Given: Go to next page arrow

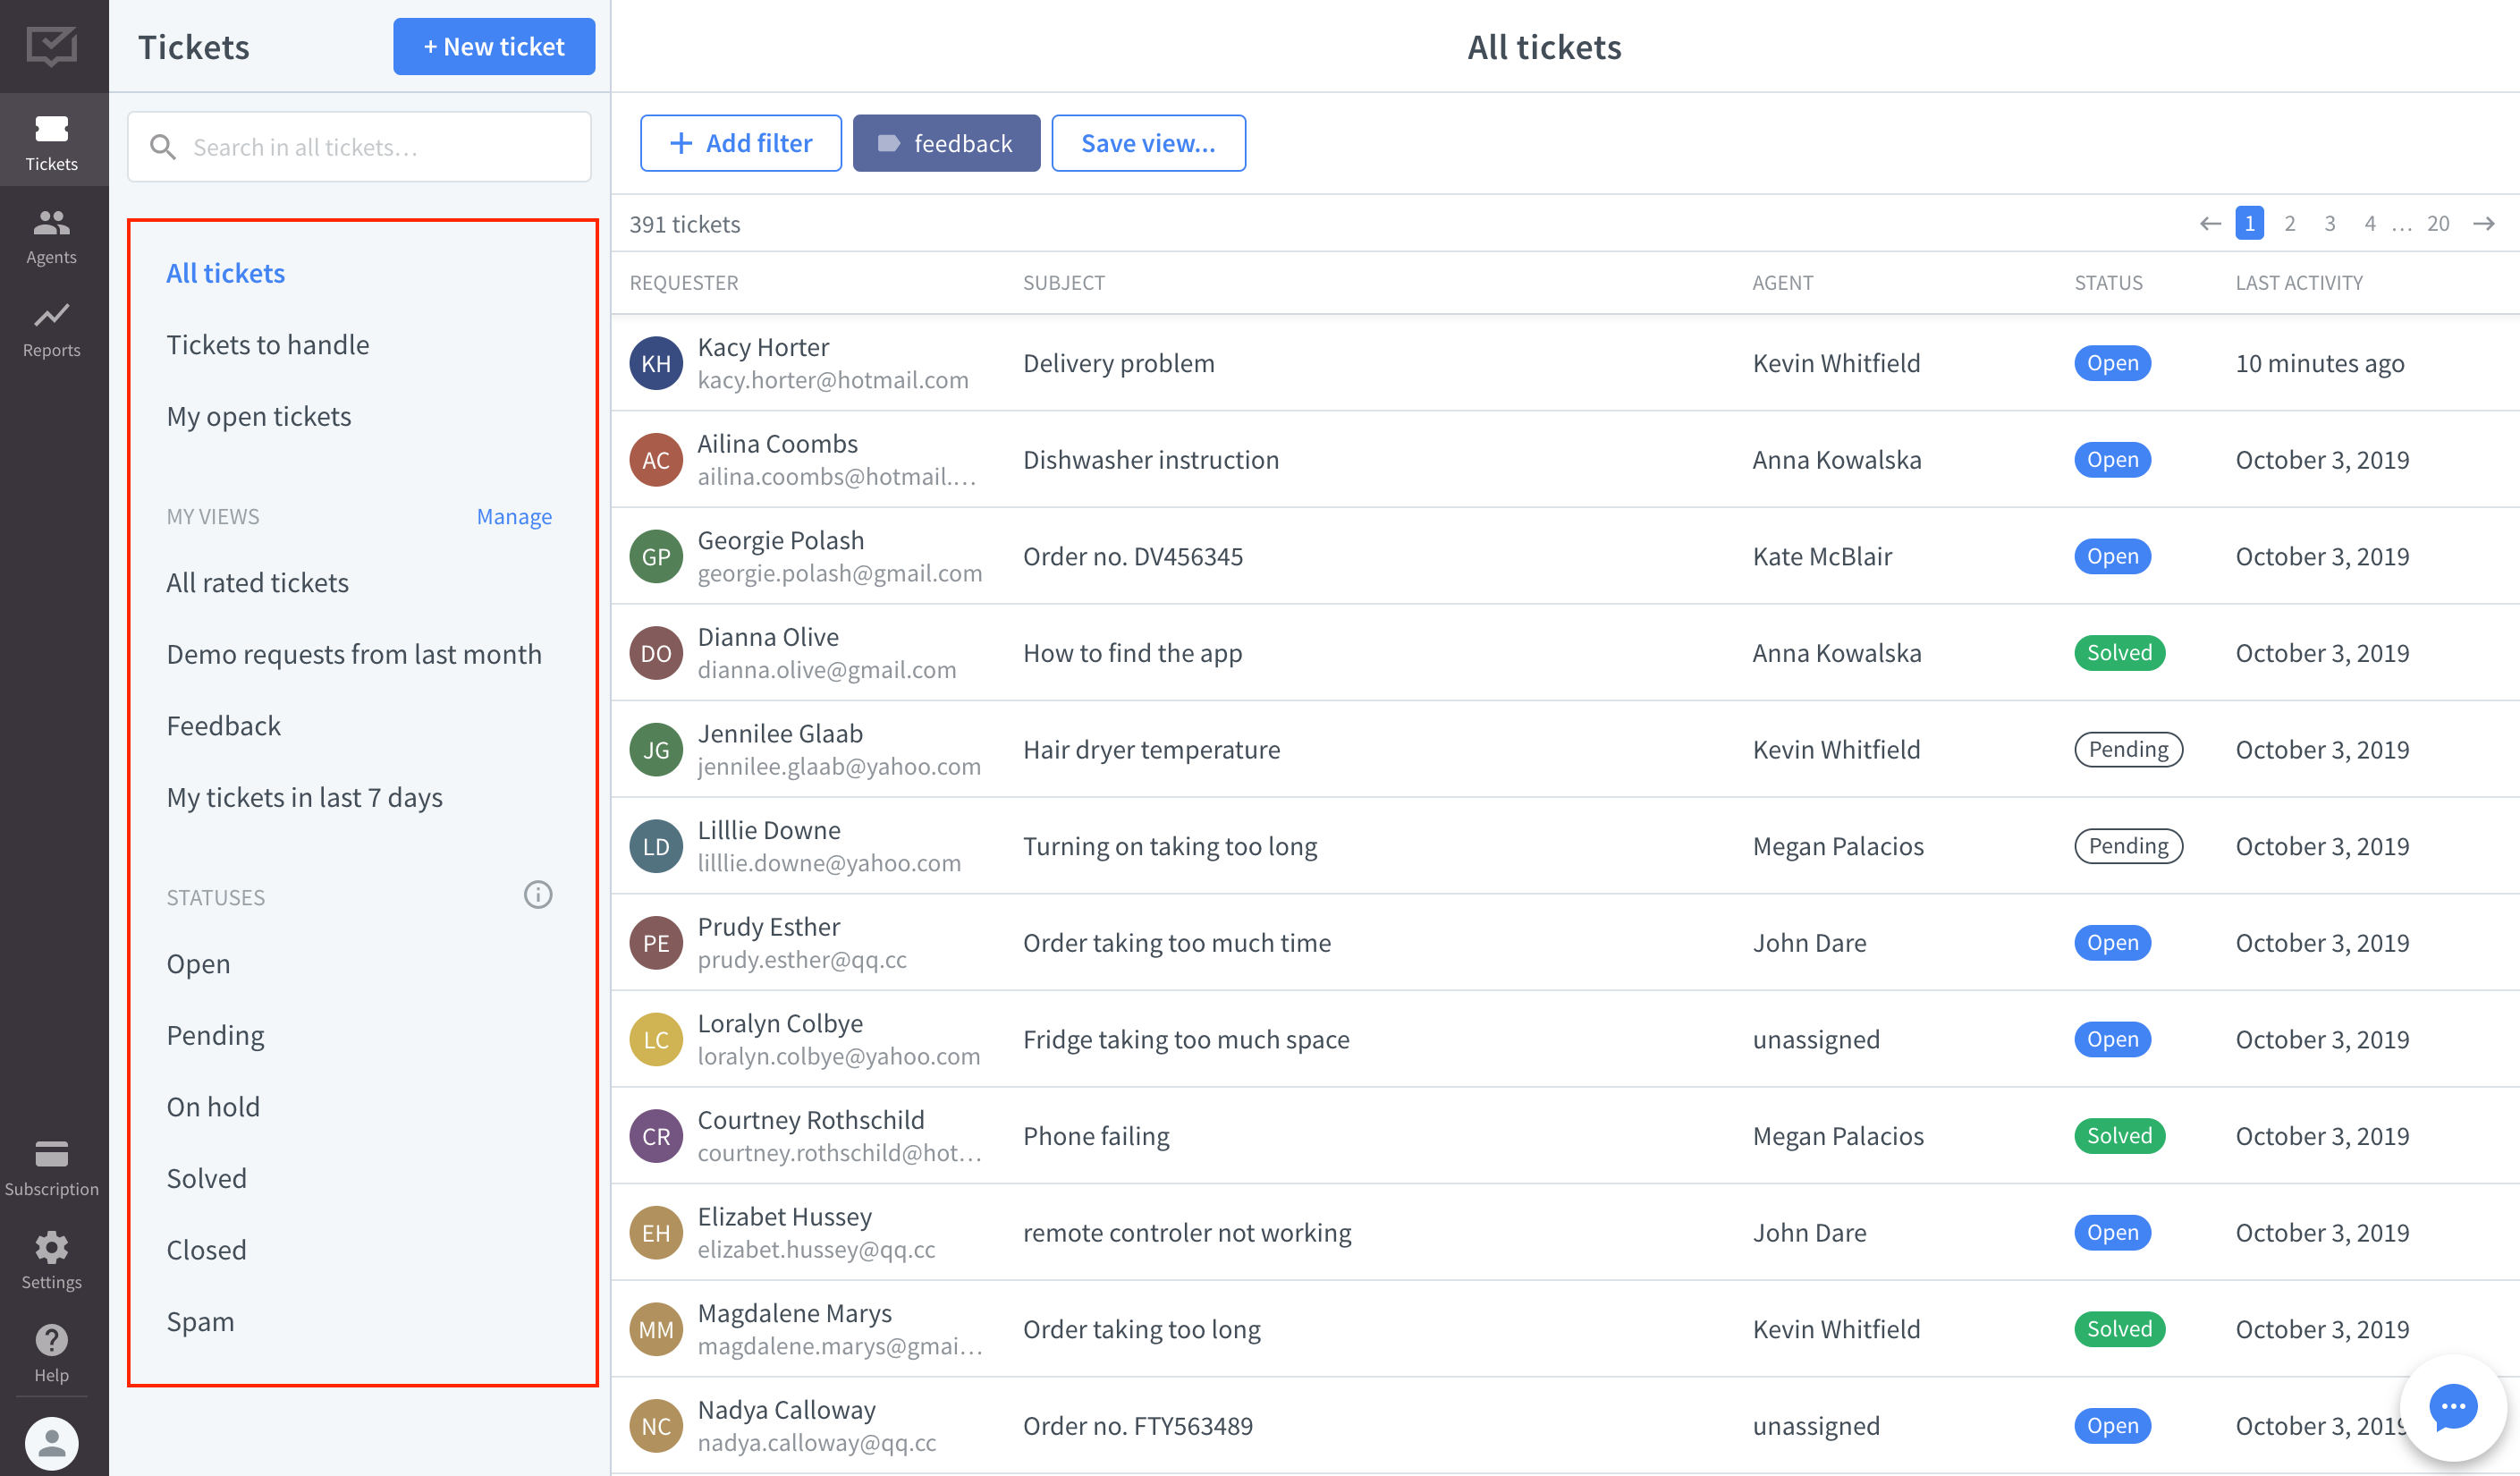Looking at the screenshot, I should tap(2483, 224).
